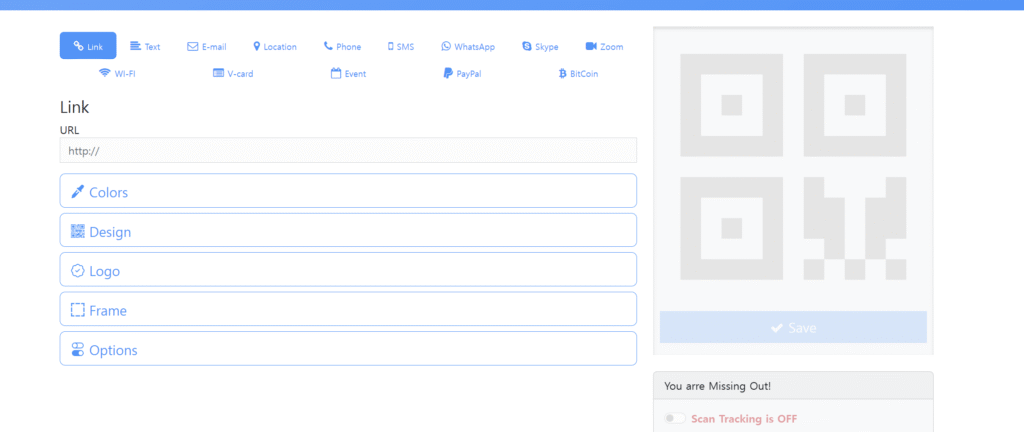Image resolution: width=1024 pixels, height=432 pixels.
Task: Click the BitCoin currency icon
Action: (563, 73)
